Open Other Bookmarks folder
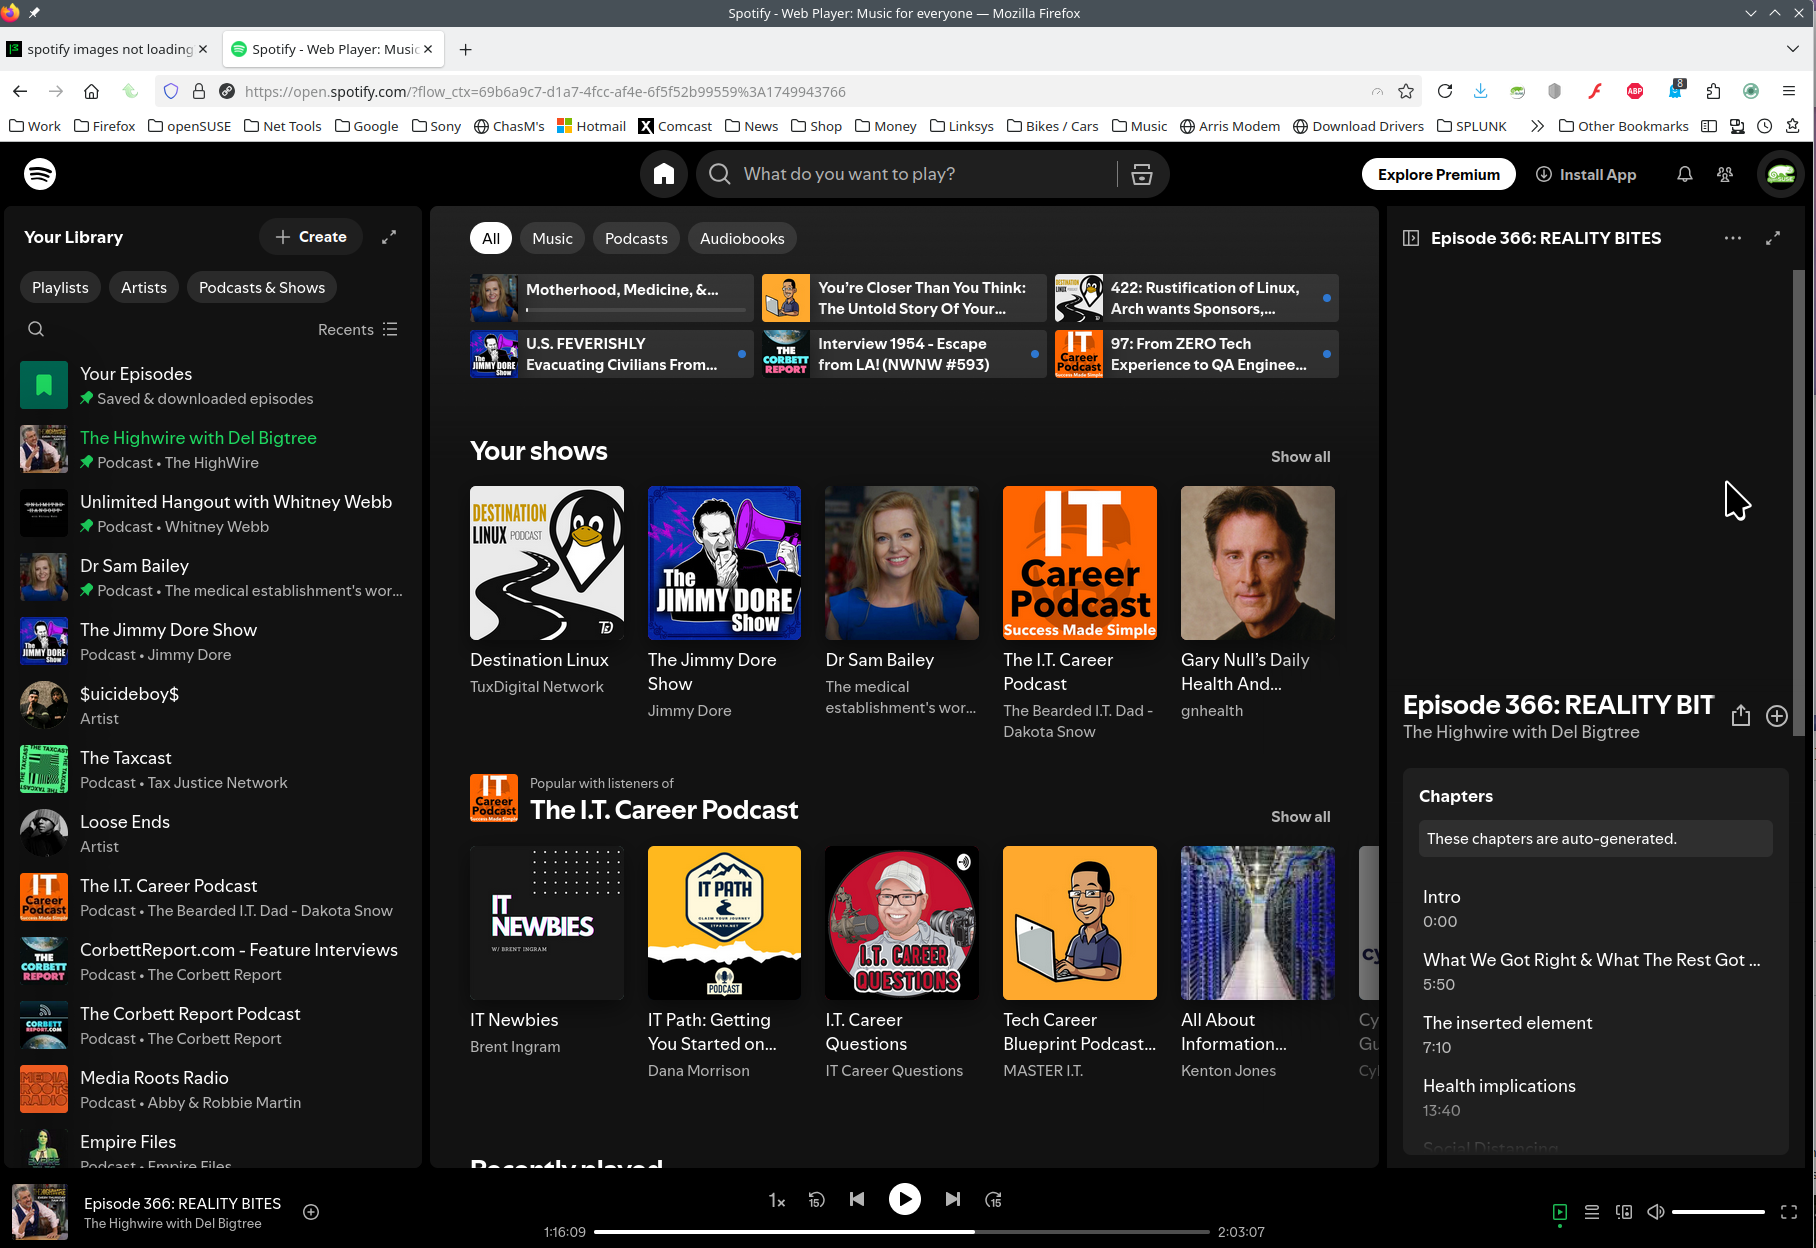 [1624, 126]
